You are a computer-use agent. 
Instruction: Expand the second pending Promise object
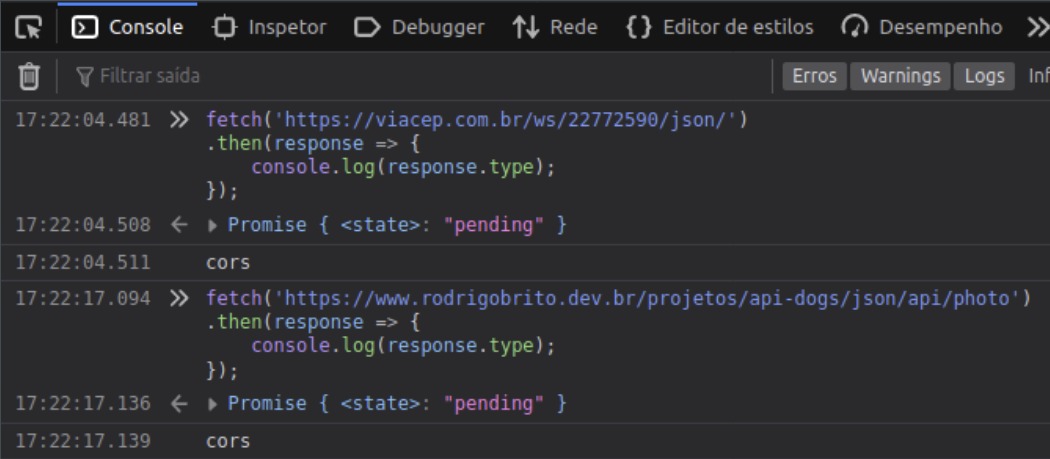pos(212,404)
